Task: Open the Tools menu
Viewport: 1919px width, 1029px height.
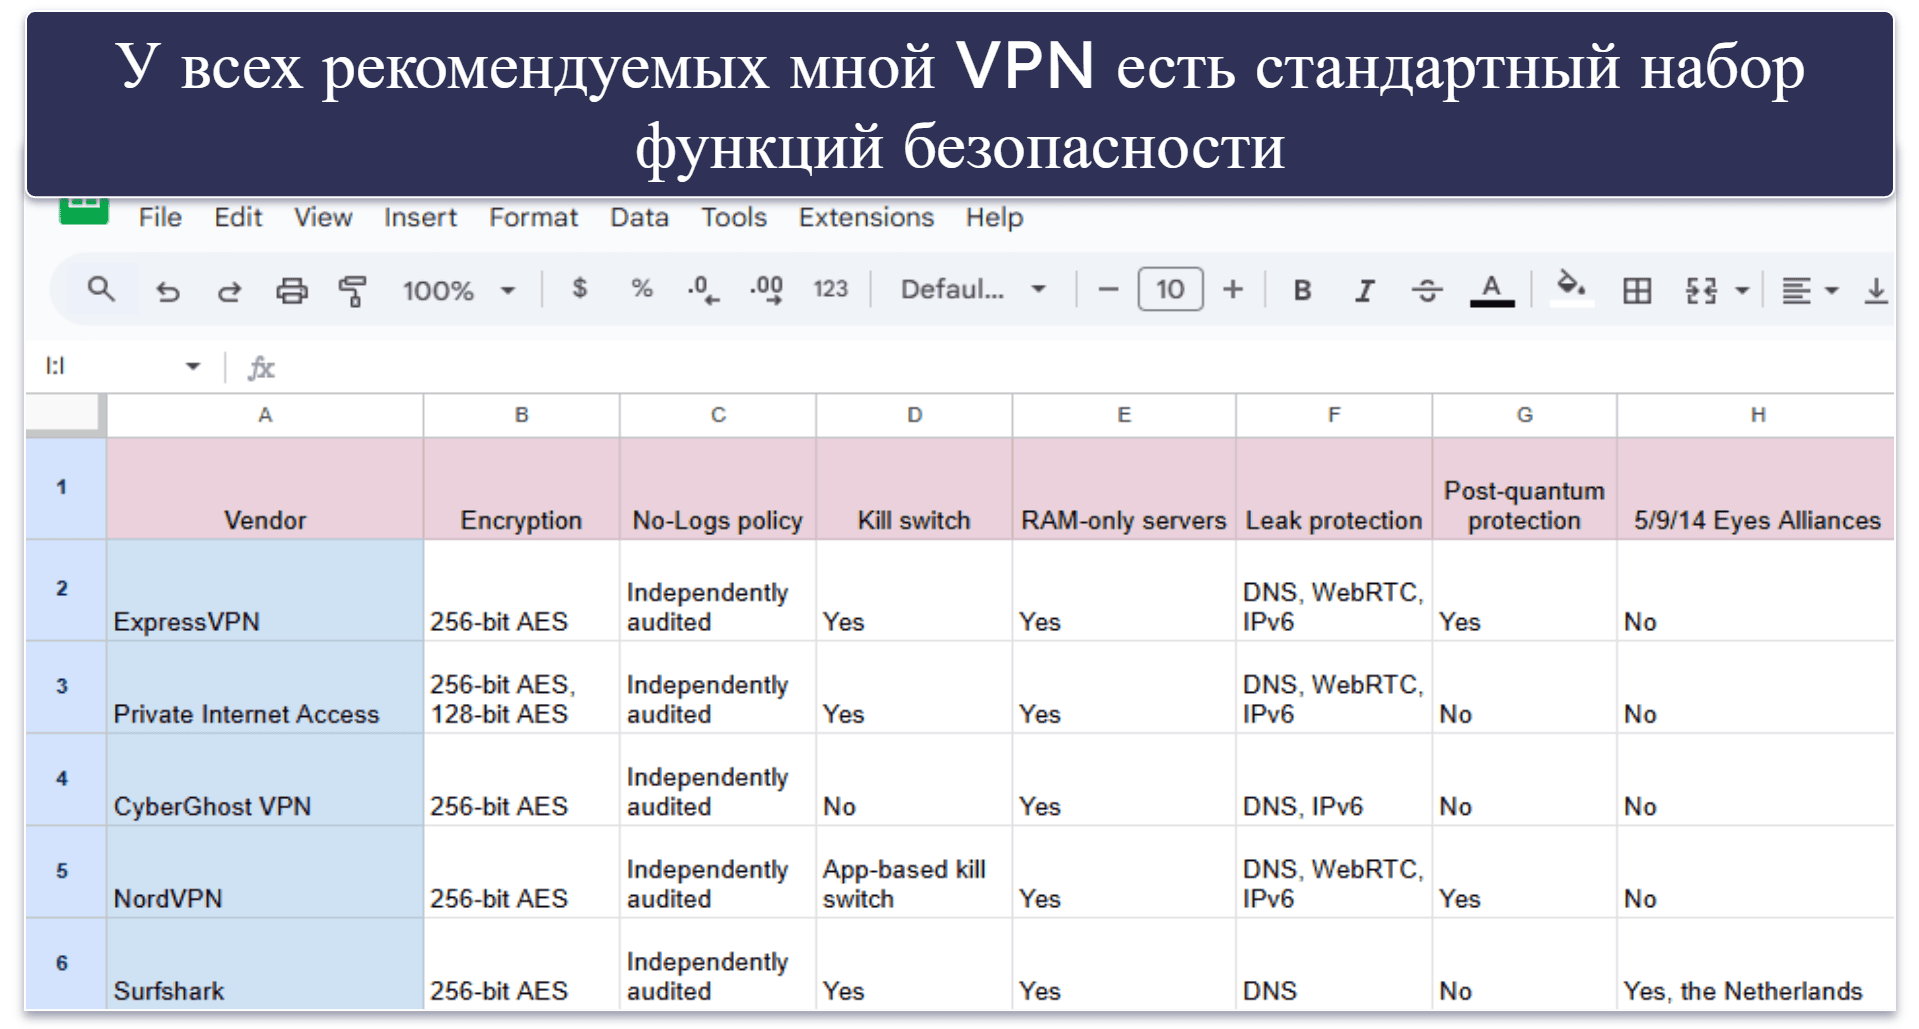Action: pos(734,217)
